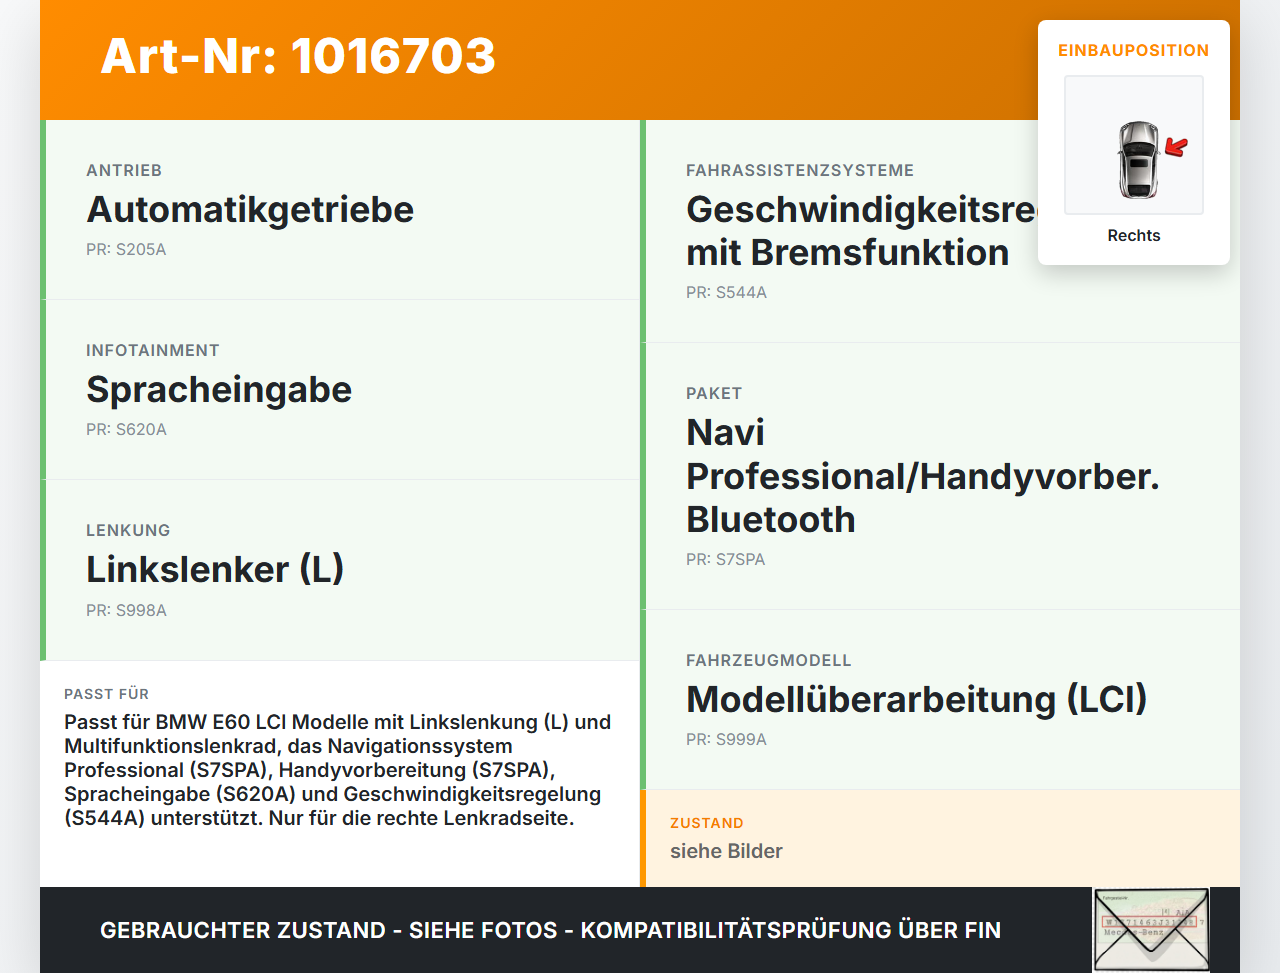This screenshot has height=974, width=1280.
Task: Select the Linkslenker (L) steering option
Action: coord(215,569)
